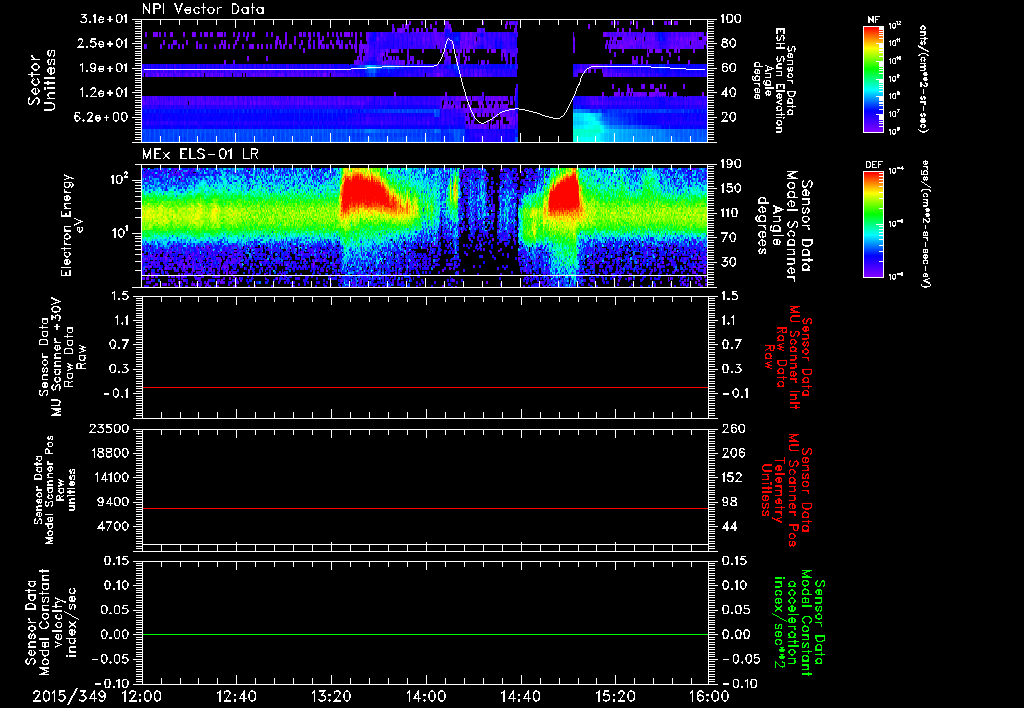Viewport: 1024px width, 708px height.
Task: Click the 1.9e+01 sector tick label
Action: (104, 68)
